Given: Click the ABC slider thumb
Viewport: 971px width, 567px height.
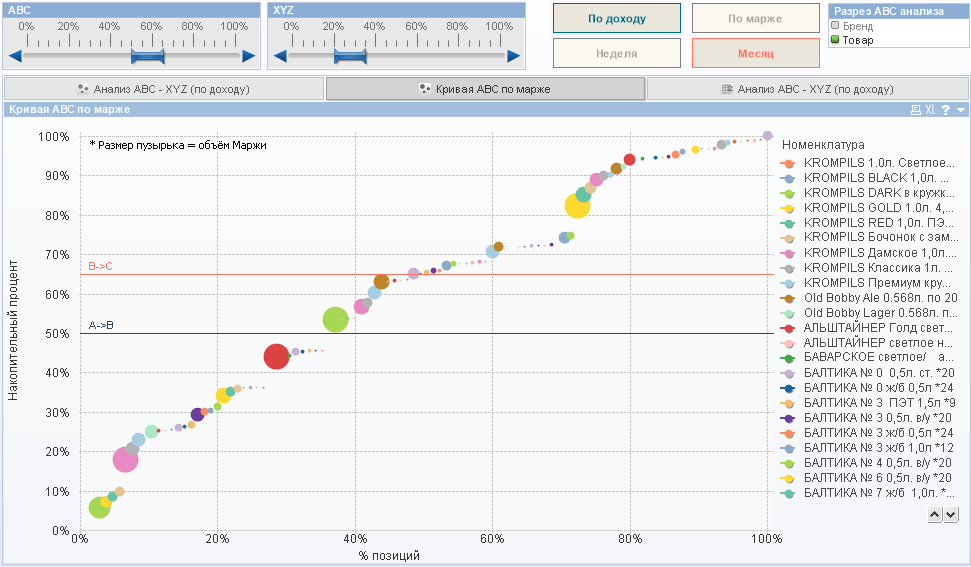Looking at the screenshot, I should point(148,56).
